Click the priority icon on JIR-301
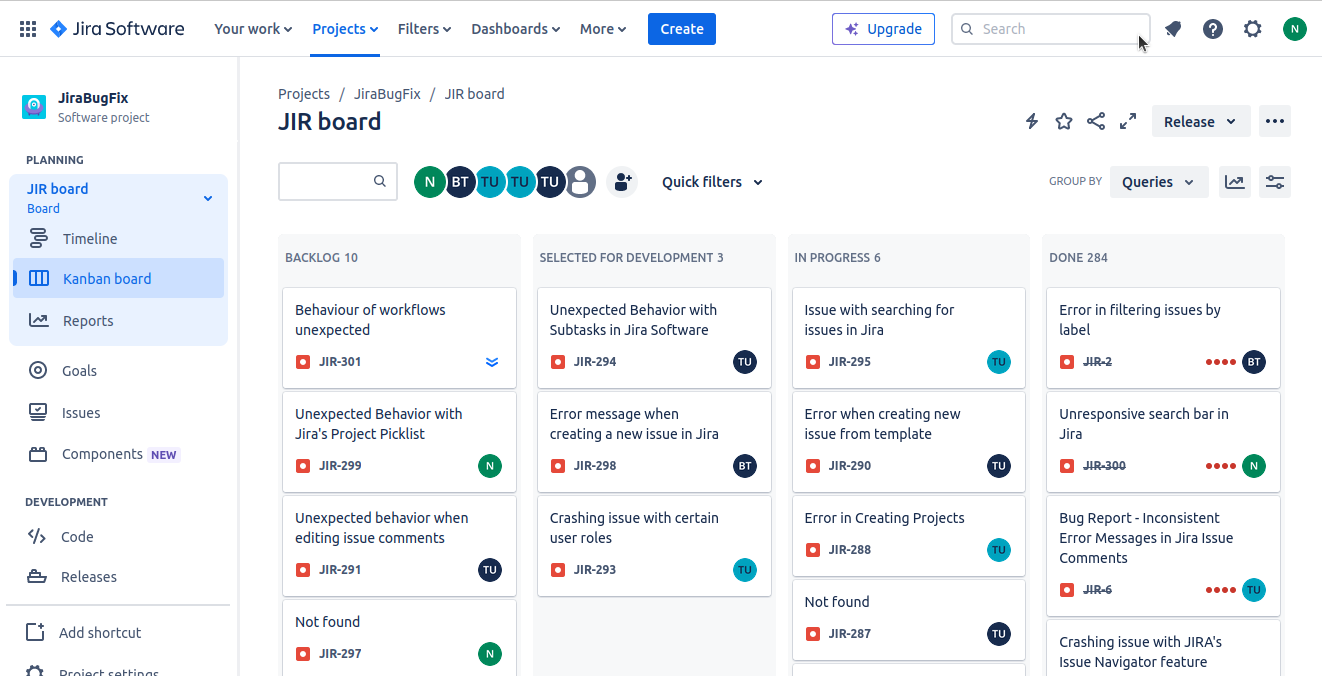1322x676 pixels. 491,362
